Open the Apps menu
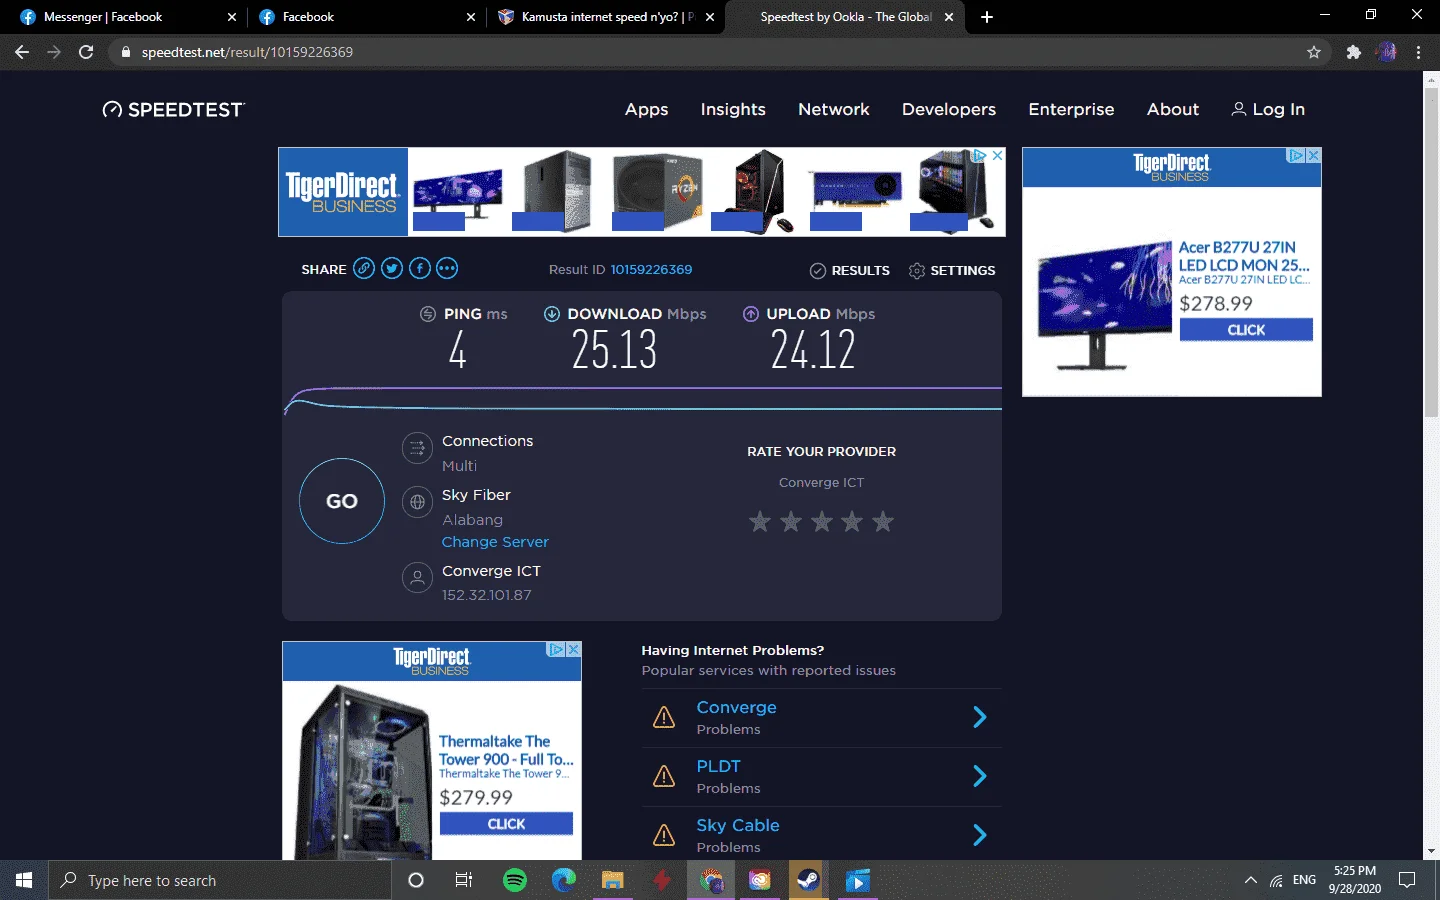The width and height of the screenshot is (1440, 900). [x=646, y=109]
